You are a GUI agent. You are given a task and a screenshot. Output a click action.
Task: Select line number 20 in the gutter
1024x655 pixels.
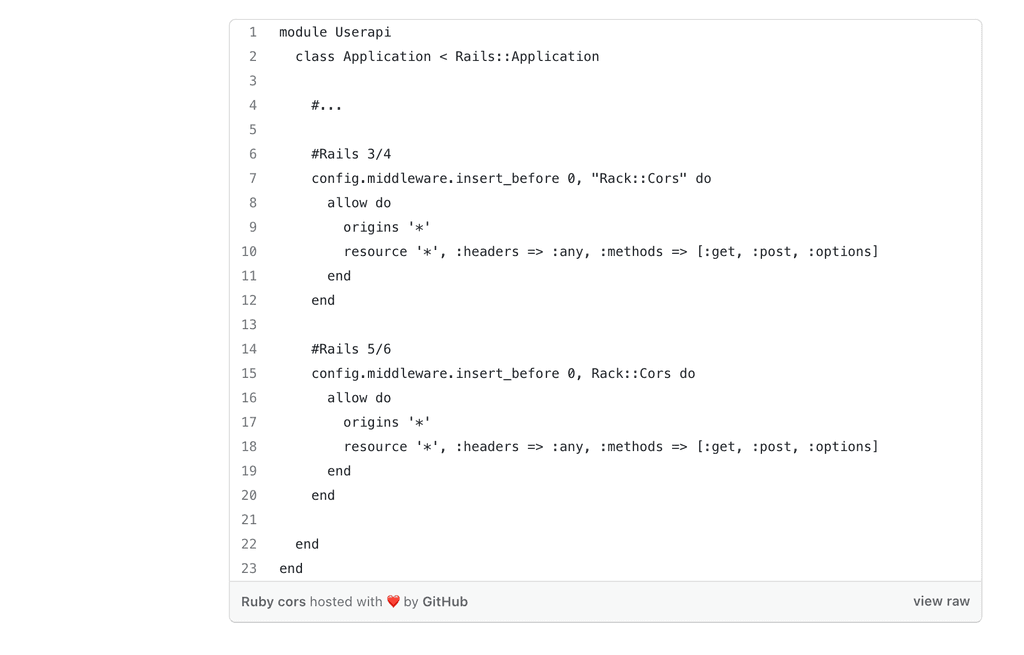pos(249,496)
